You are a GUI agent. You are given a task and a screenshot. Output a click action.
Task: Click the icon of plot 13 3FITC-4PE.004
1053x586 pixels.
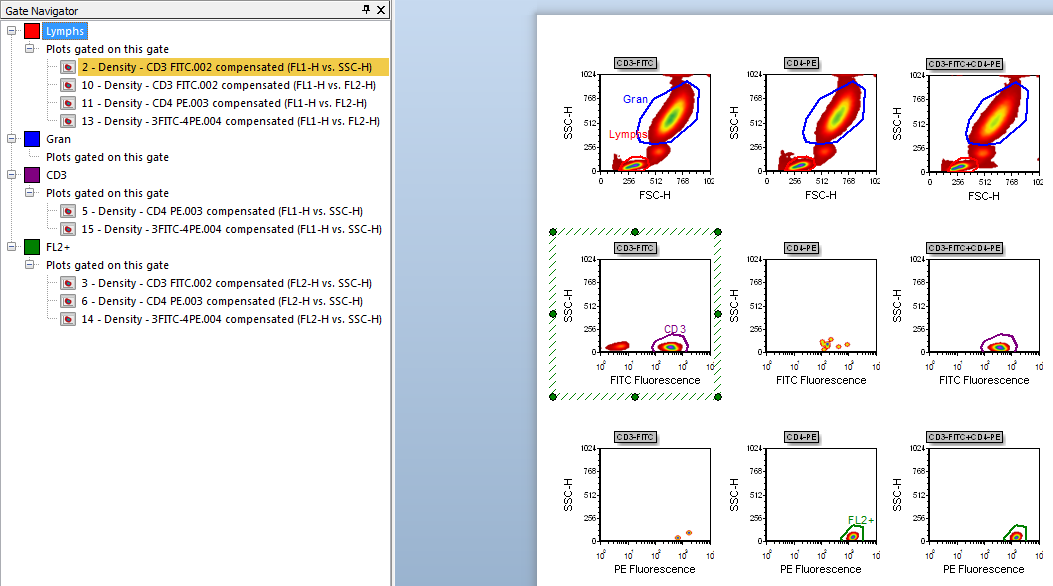click(x=68, y=121)
